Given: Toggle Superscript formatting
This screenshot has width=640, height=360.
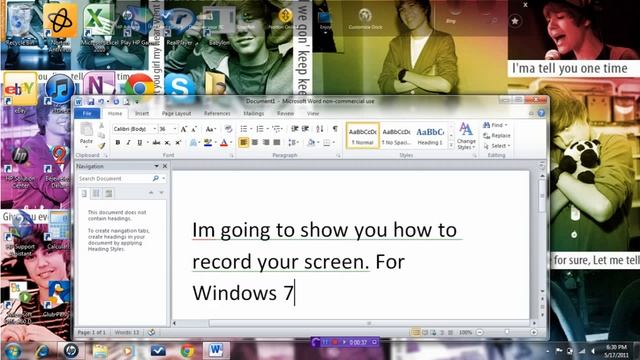Looking at the screenshot, I should [x=178, y=142].
